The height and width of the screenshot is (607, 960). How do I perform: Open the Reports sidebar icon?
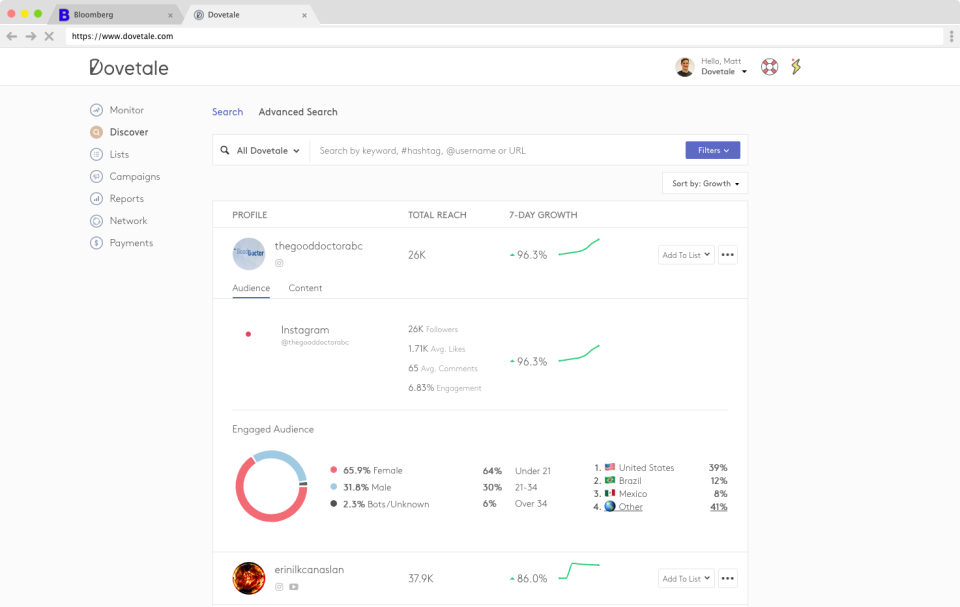pos(96,199)
